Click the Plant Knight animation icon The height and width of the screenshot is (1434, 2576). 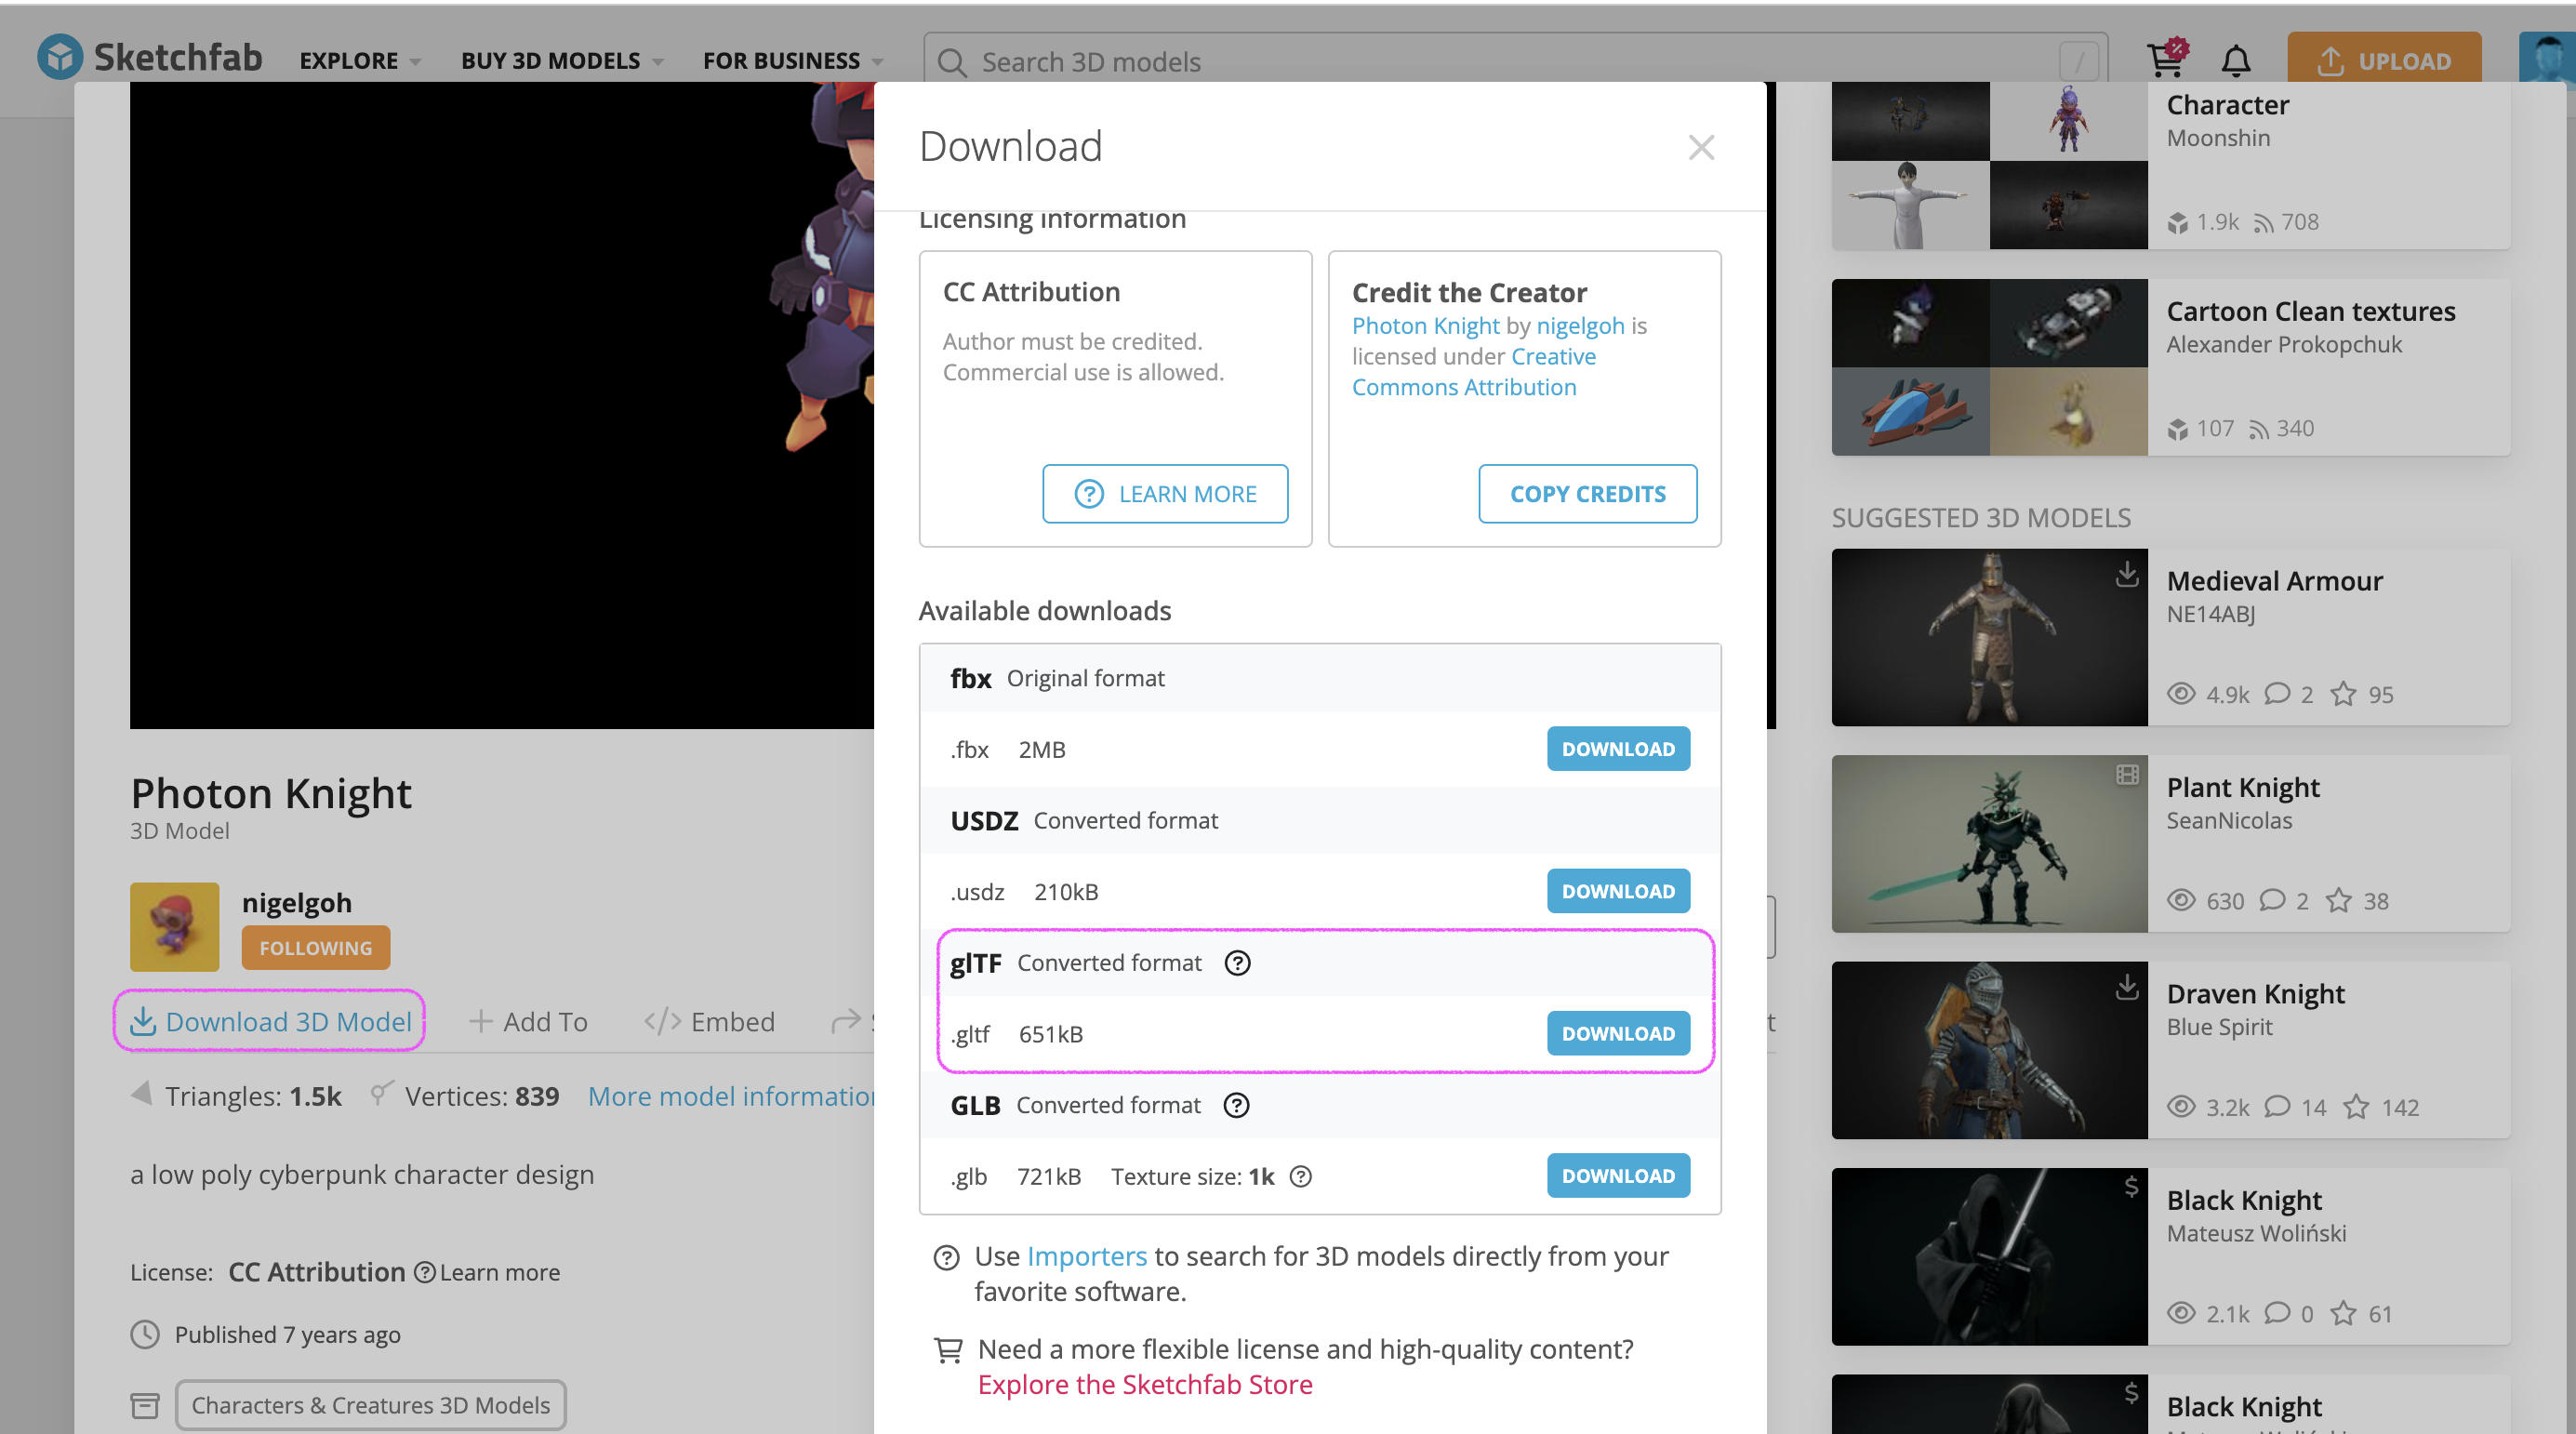pyautogui.click(x=2127, y=774)
